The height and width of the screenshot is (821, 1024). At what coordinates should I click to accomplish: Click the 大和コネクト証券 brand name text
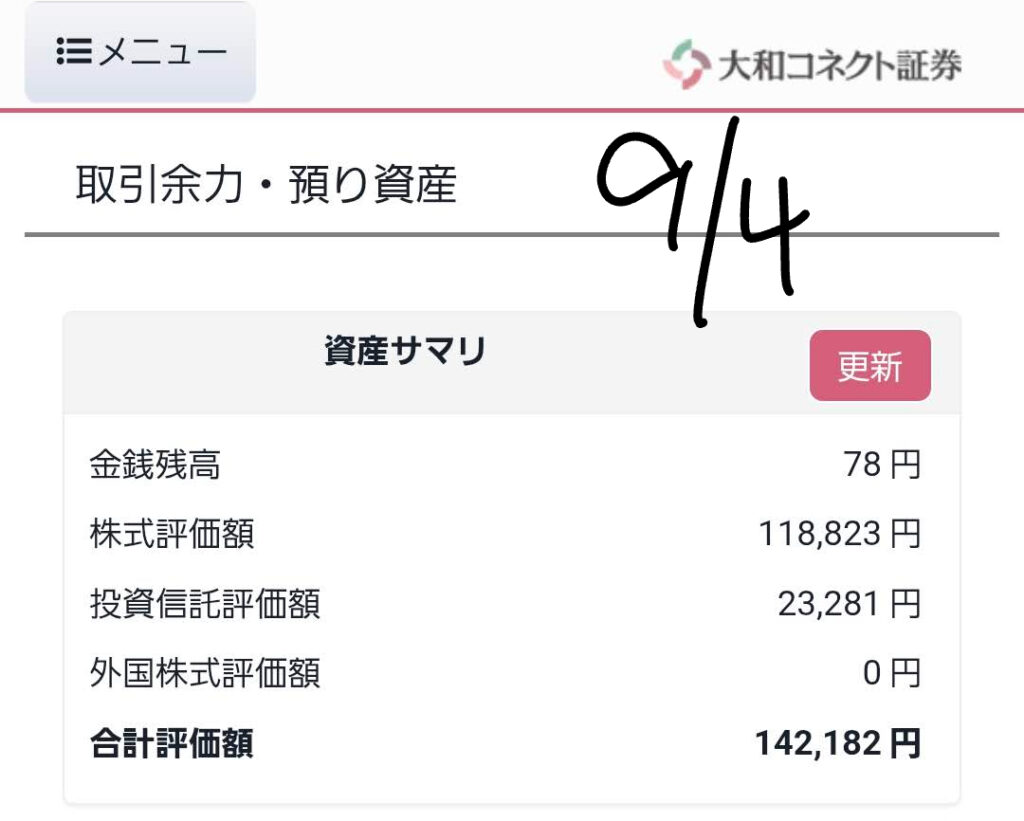click(840, 65)
